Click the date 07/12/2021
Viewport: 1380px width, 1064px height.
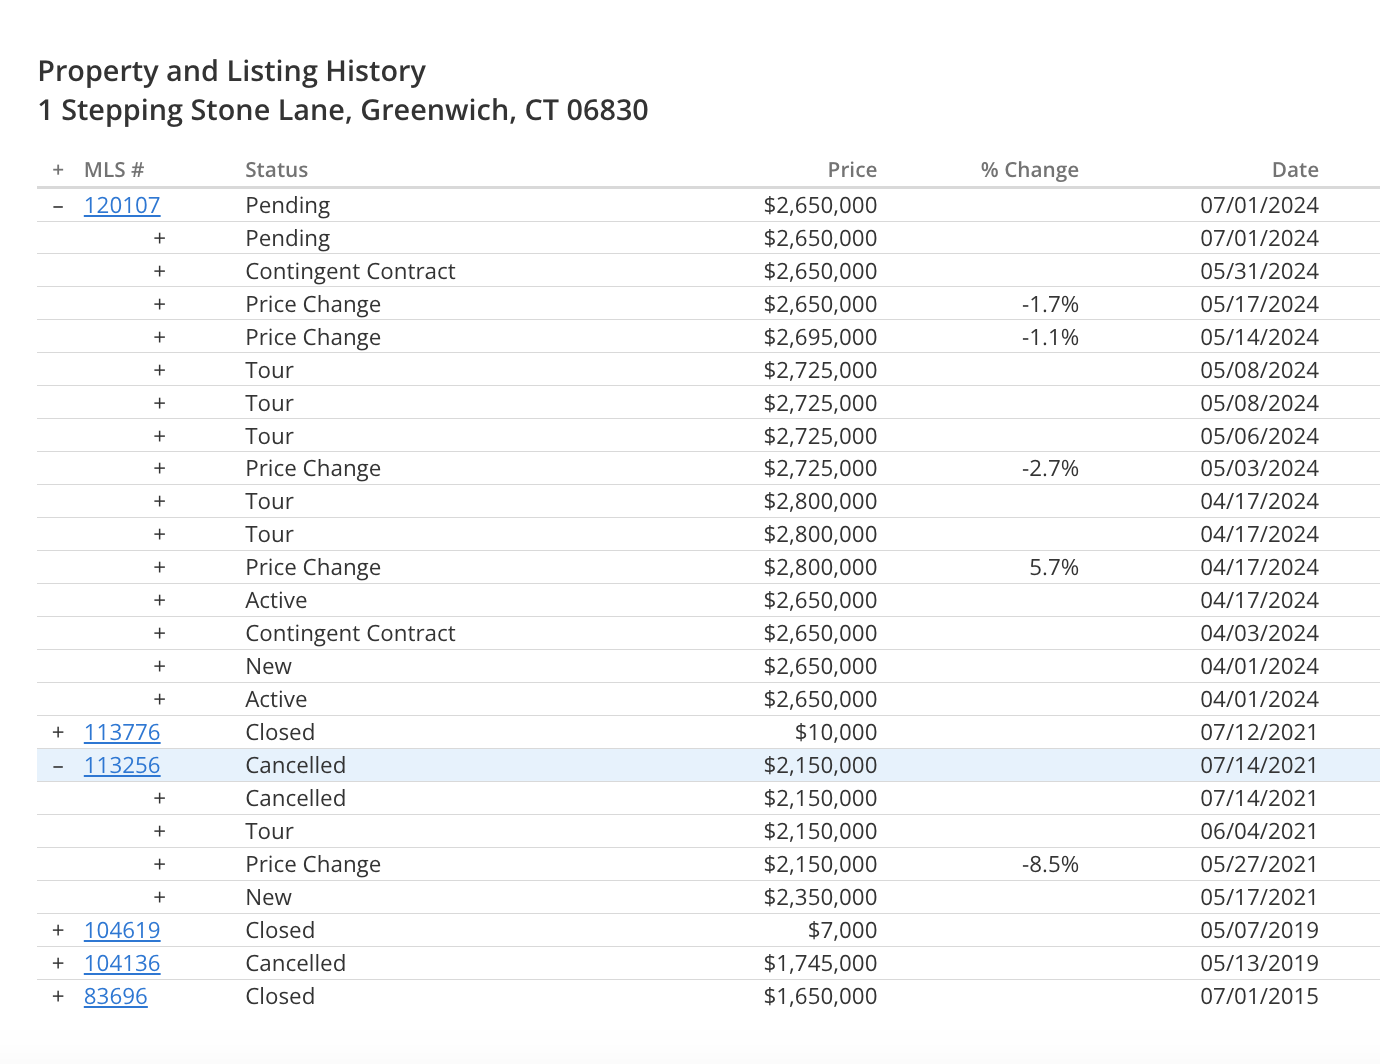tap(1259, 732)
